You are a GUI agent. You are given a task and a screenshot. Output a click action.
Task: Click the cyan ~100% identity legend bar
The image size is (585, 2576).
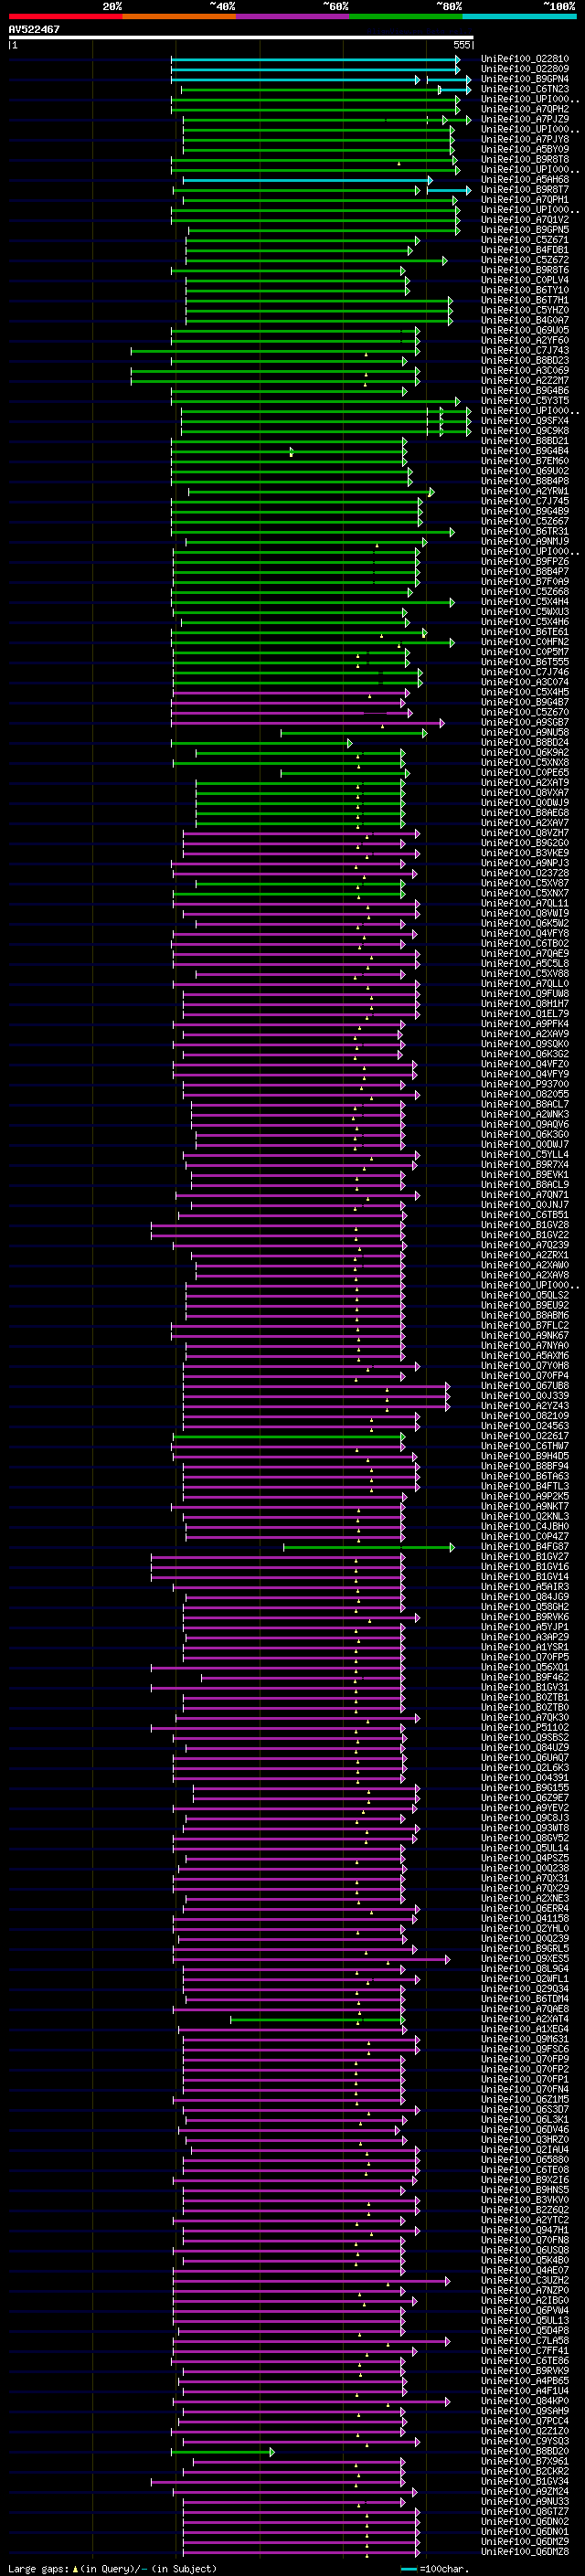(x=518, y=17)
